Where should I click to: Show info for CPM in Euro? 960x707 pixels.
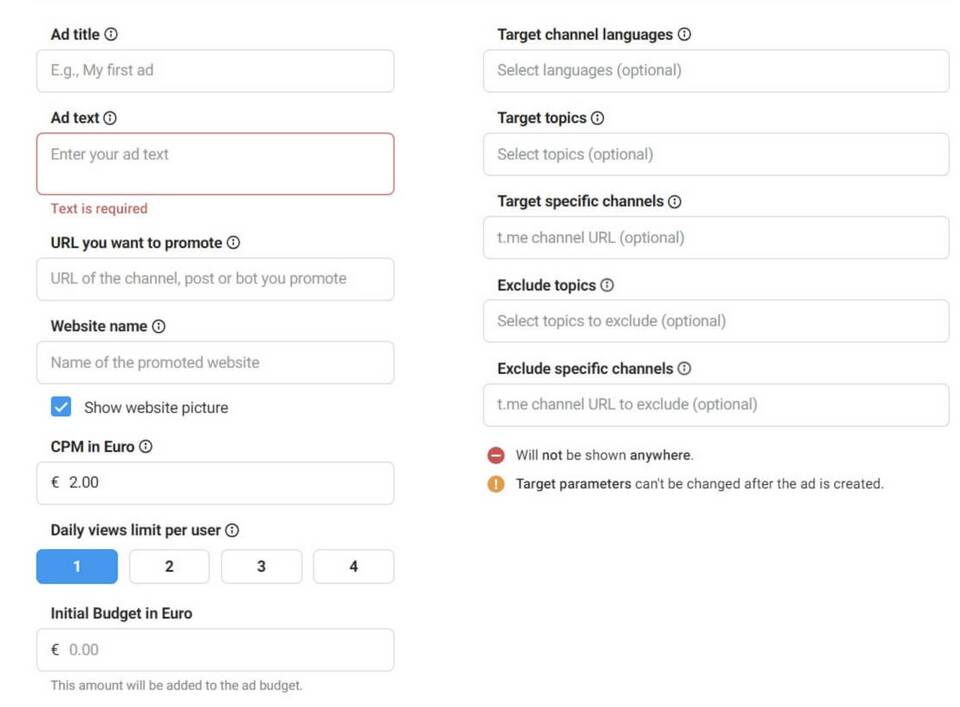pyautogui.click(x=145, y=447)
